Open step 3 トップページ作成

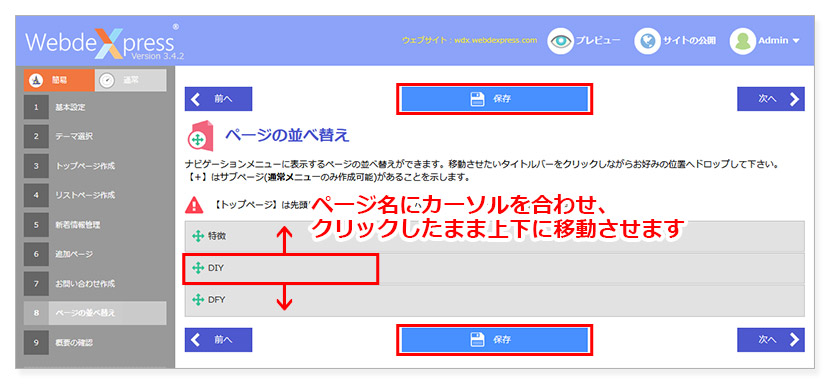[x=95, y=166]
